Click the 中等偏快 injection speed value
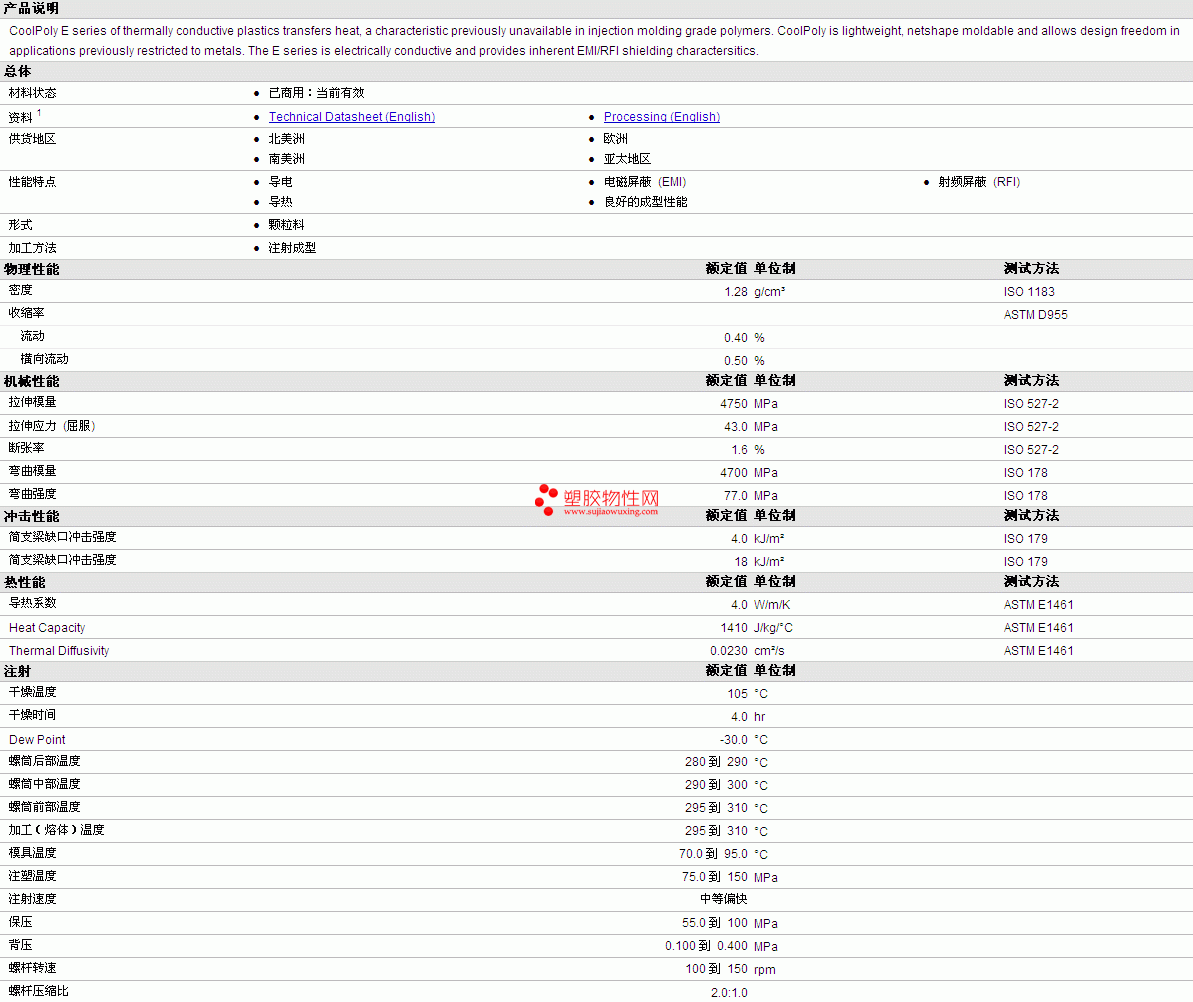Screen dimensions: 1193x1002 coord(724,899)
